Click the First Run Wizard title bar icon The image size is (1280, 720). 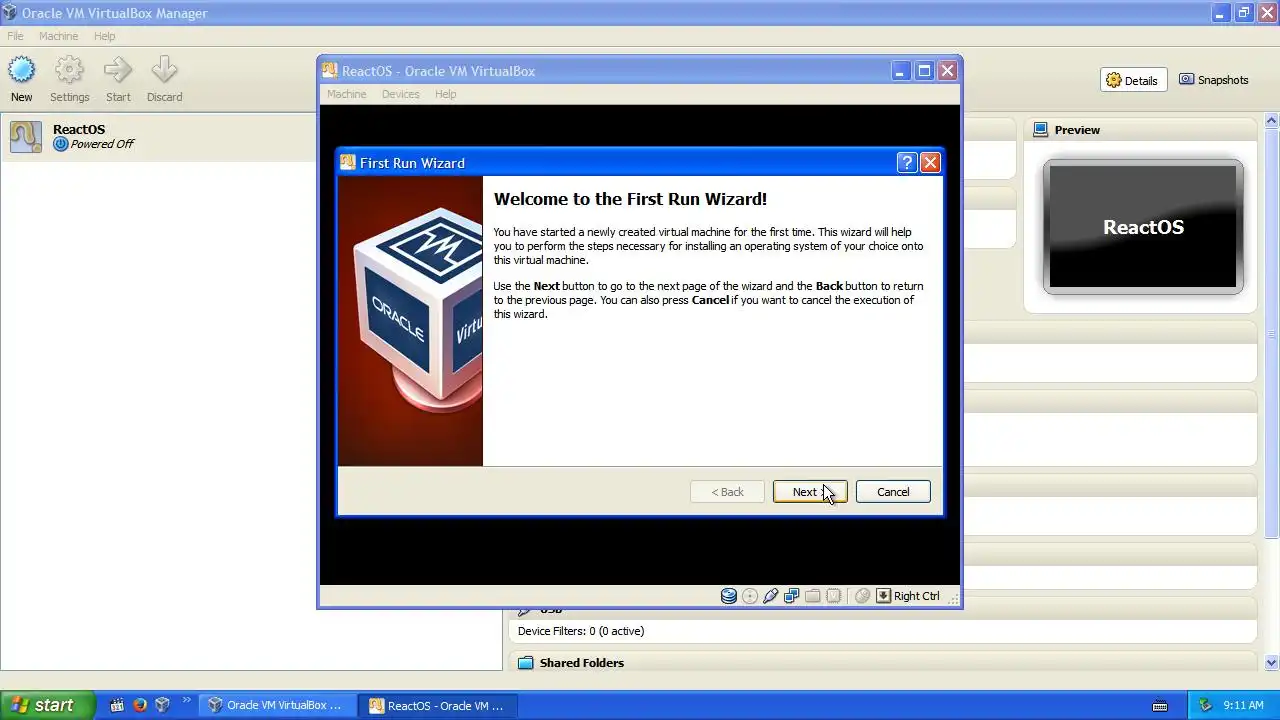pyautogui.click(x=348, y=163)
